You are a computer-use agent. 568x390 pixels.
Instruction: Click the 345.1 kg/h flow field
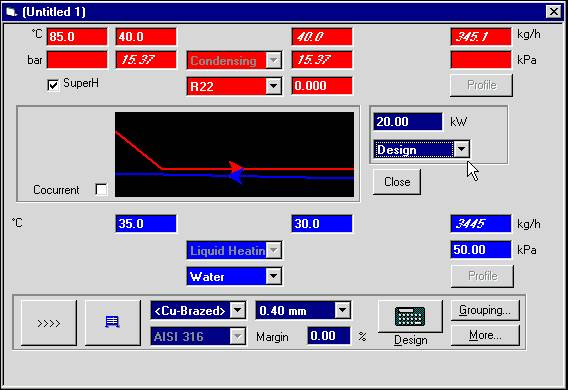point(481,37)
